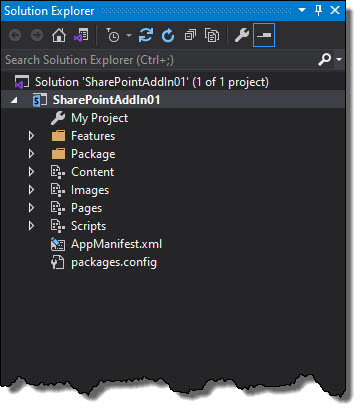
Task: Click the Visual Studio solution icon
Action: pyautogui.click(x=22, y=82)
